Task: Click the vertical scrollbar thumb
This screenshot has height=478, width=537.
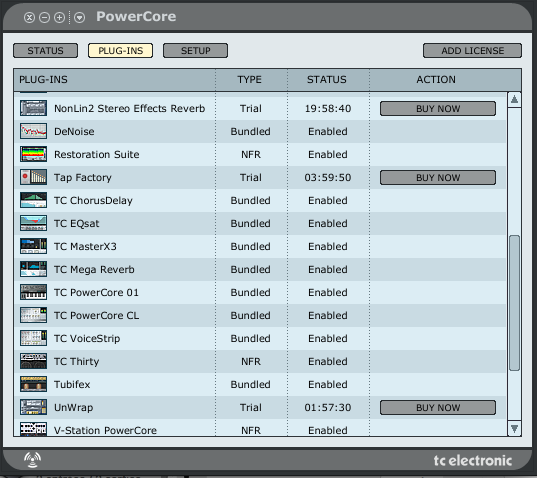Action: [514, 303]
